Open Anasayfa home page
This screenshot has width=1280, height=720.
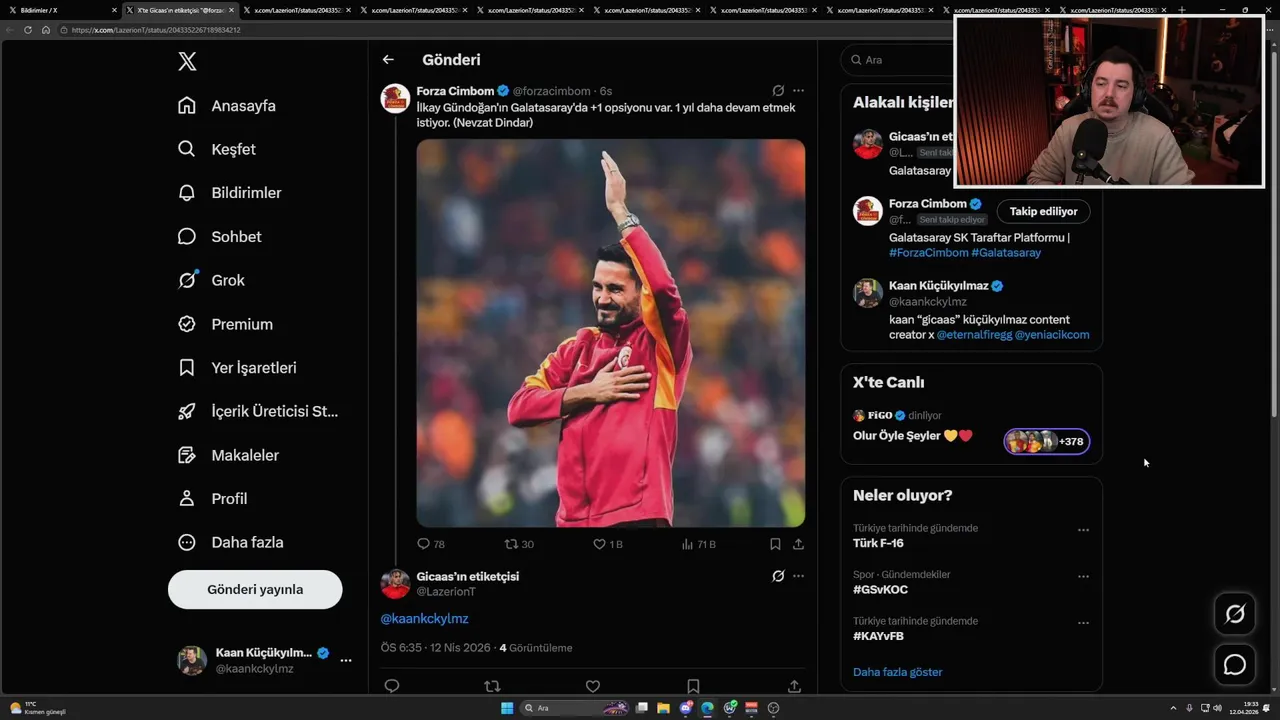coord(227,105)
